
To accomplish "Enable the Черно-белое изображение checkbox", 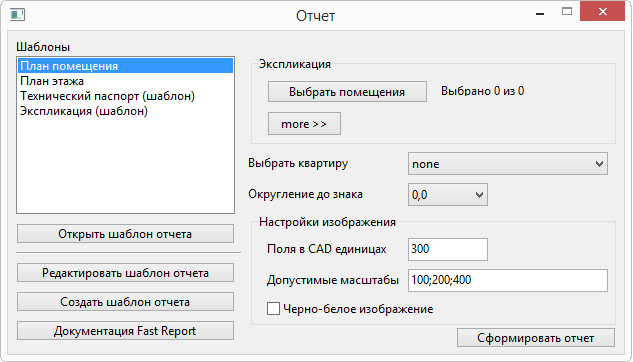I will [x=273, y=309].
